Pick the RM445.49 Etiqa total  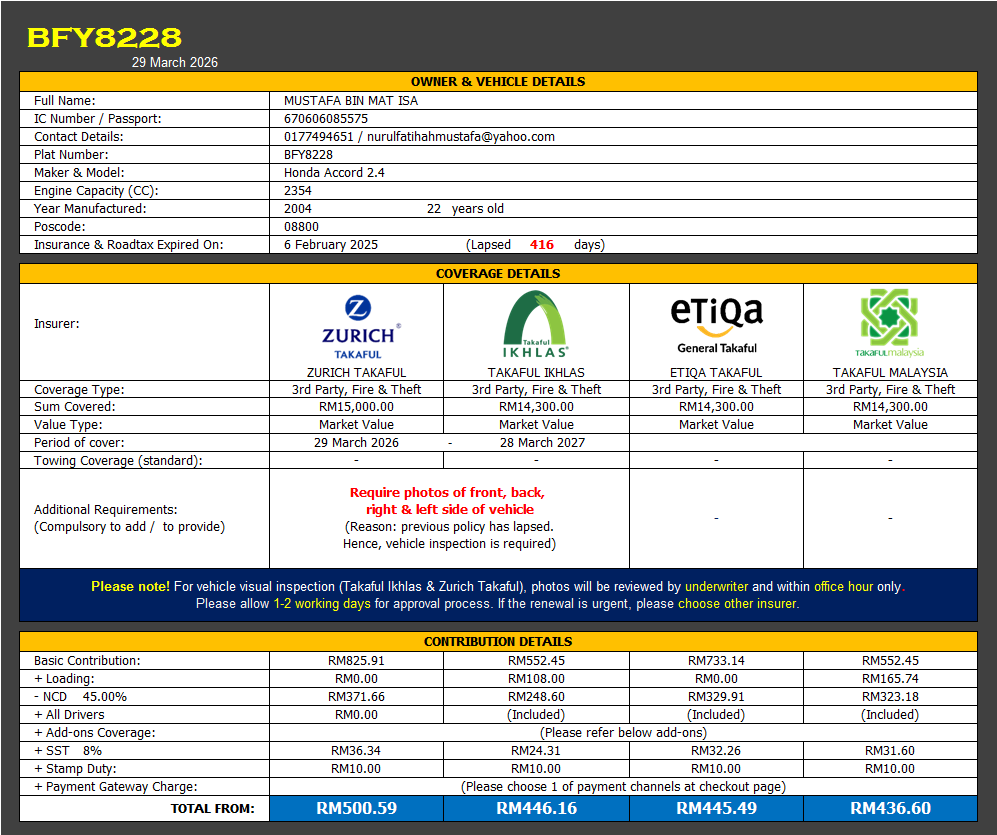coord(716,808)
